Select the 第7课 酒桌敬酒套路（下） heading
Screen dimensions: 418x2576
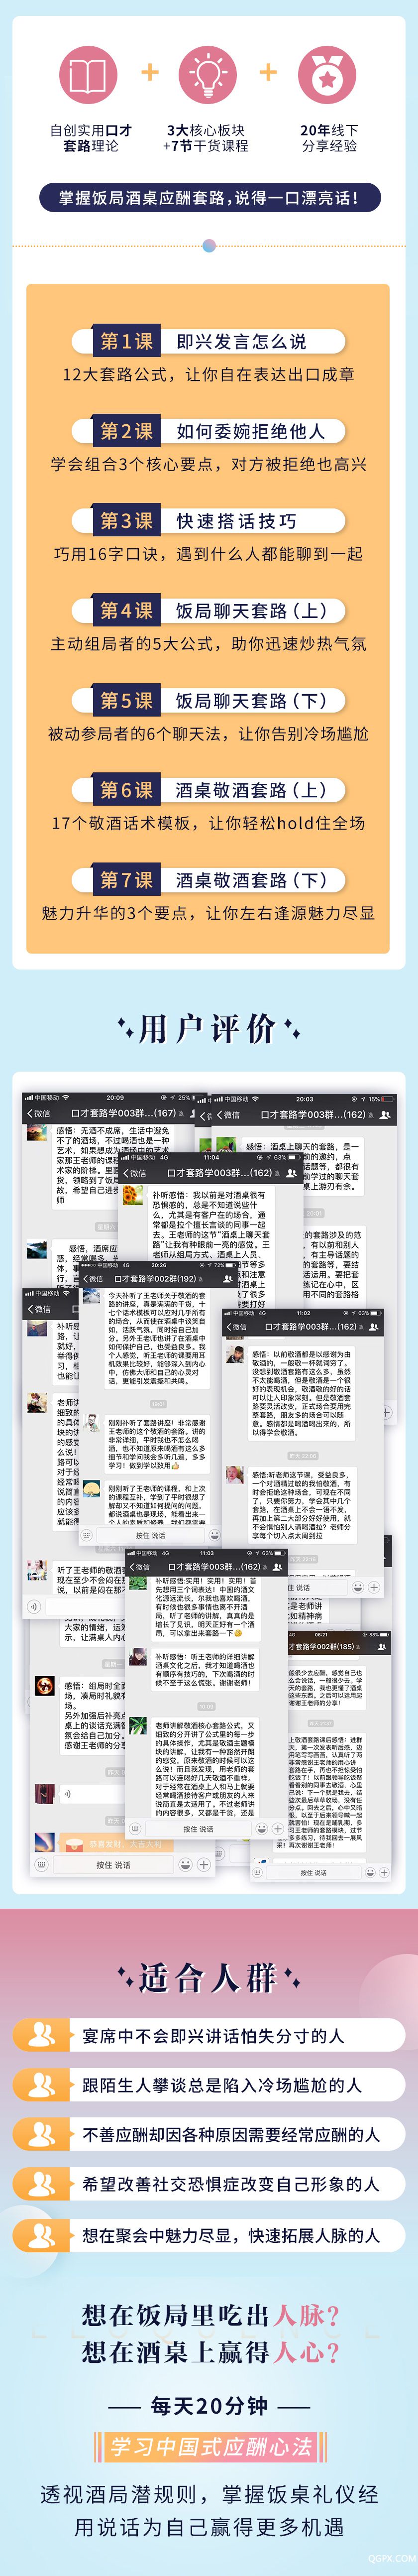tap(209, 880)
